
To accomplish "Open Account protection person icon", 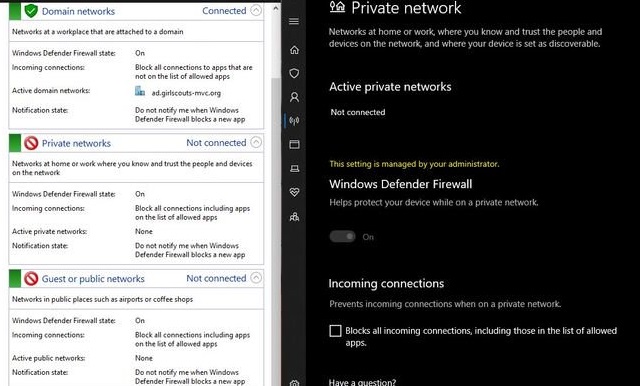I will pyautogui.click(x=294, y=97).
